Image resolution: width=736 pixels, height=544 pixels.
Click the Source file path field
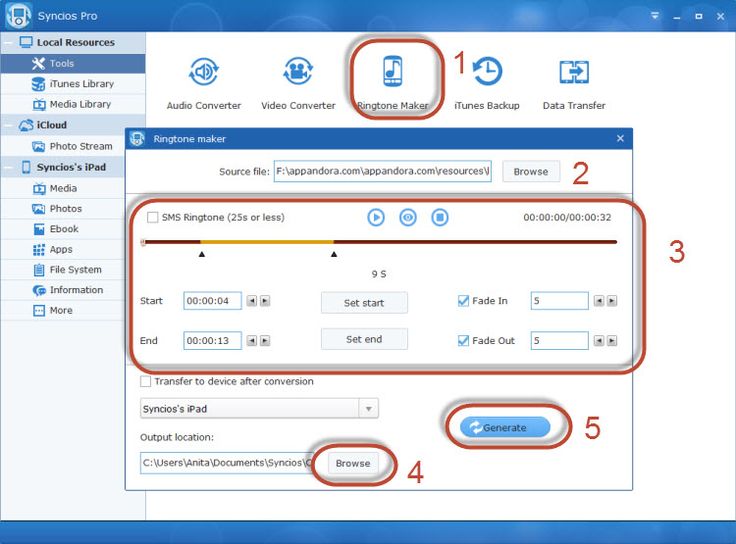[x=383, y=171]
